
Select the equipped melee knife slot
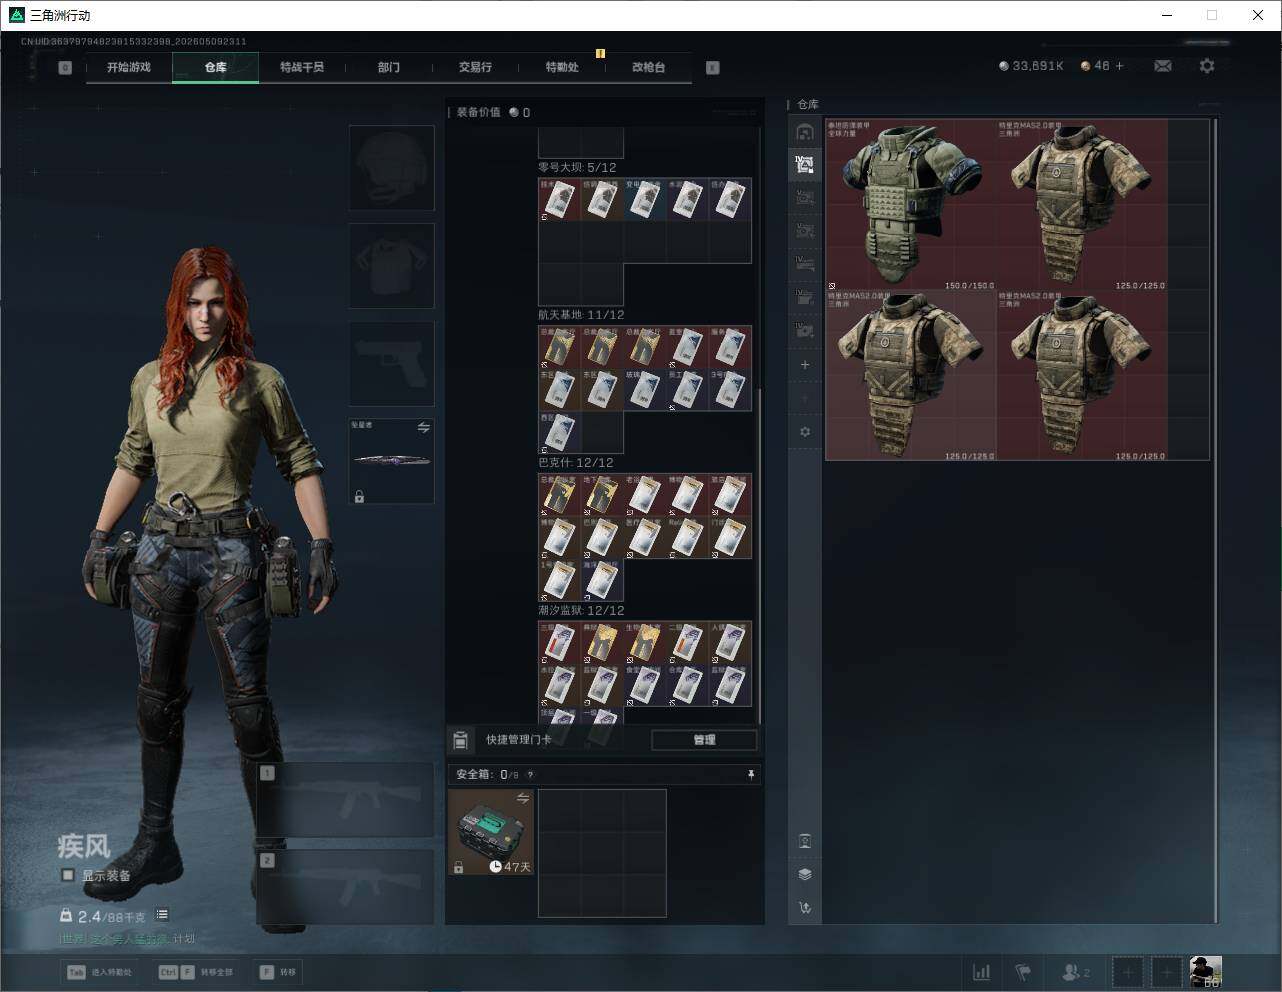click(392, 461)
